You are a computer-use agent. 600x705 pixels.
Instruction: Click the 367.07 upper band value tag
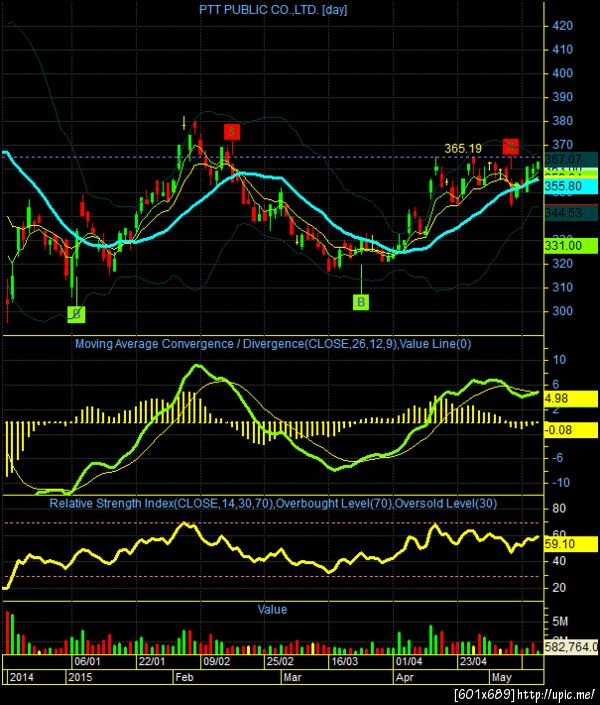coord(571,159)
